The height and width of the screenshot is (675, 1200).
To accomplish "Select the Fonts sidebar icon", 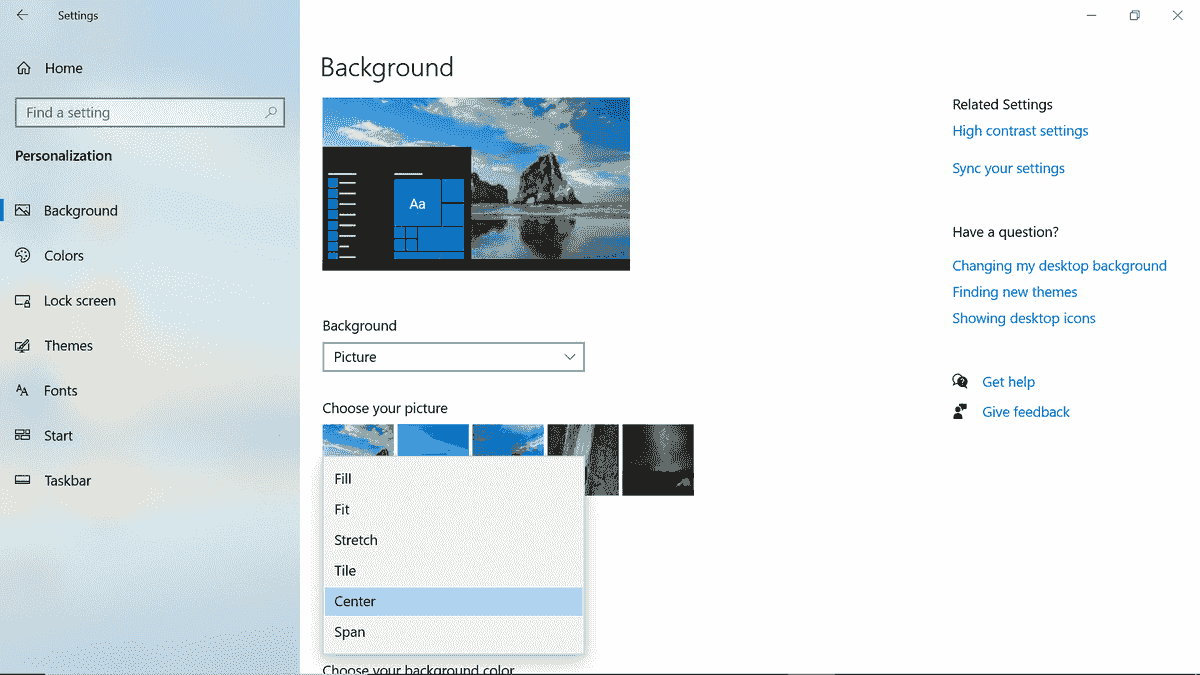I will [x=22, y=390].
